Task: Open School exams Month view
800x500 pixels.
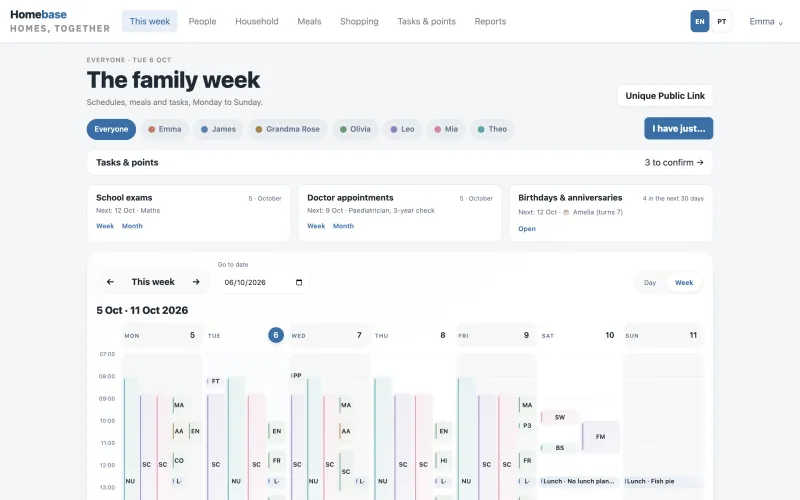Action: (132, 226)
